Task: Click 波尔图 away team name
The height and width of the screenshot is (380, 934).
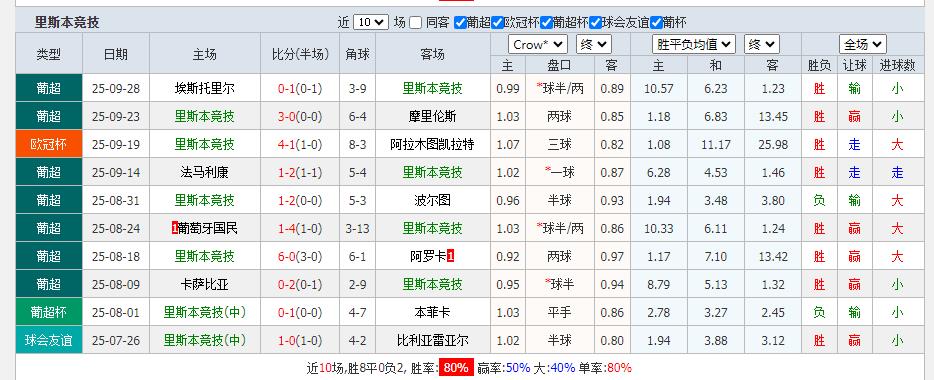Action: [432, 201]
